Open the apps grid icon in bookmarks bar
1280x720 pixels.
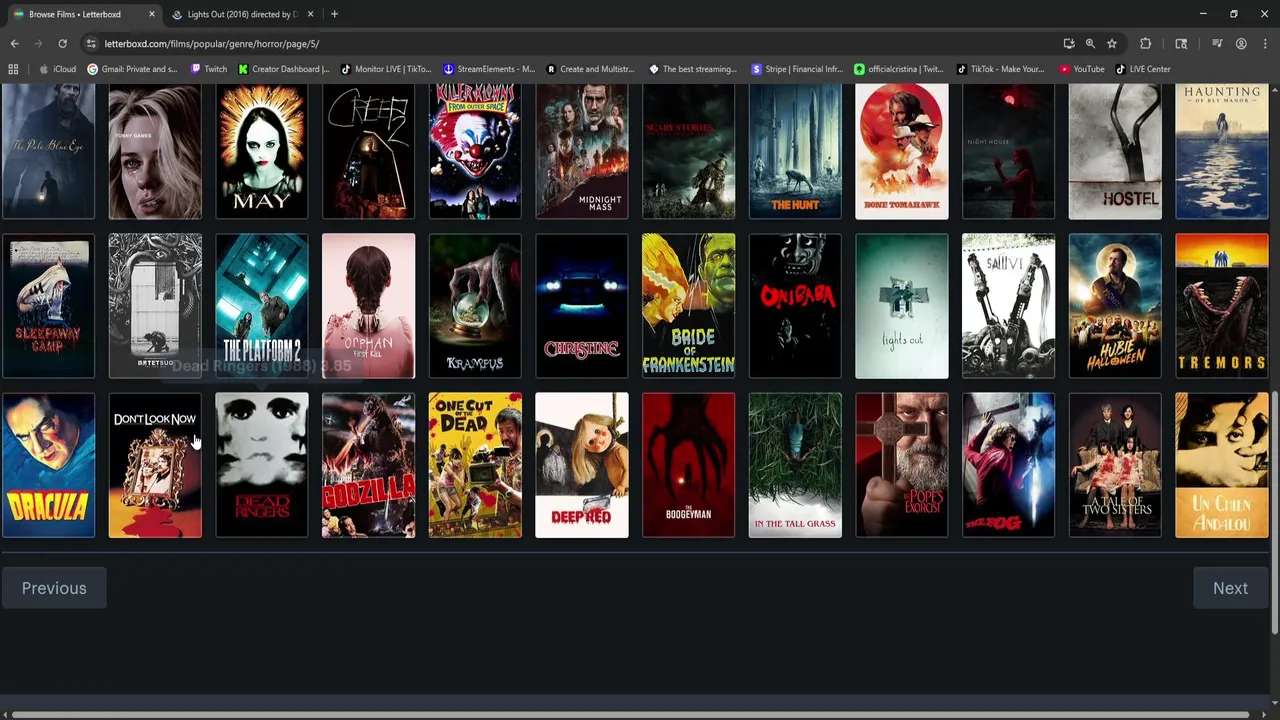tap(13, 69)
